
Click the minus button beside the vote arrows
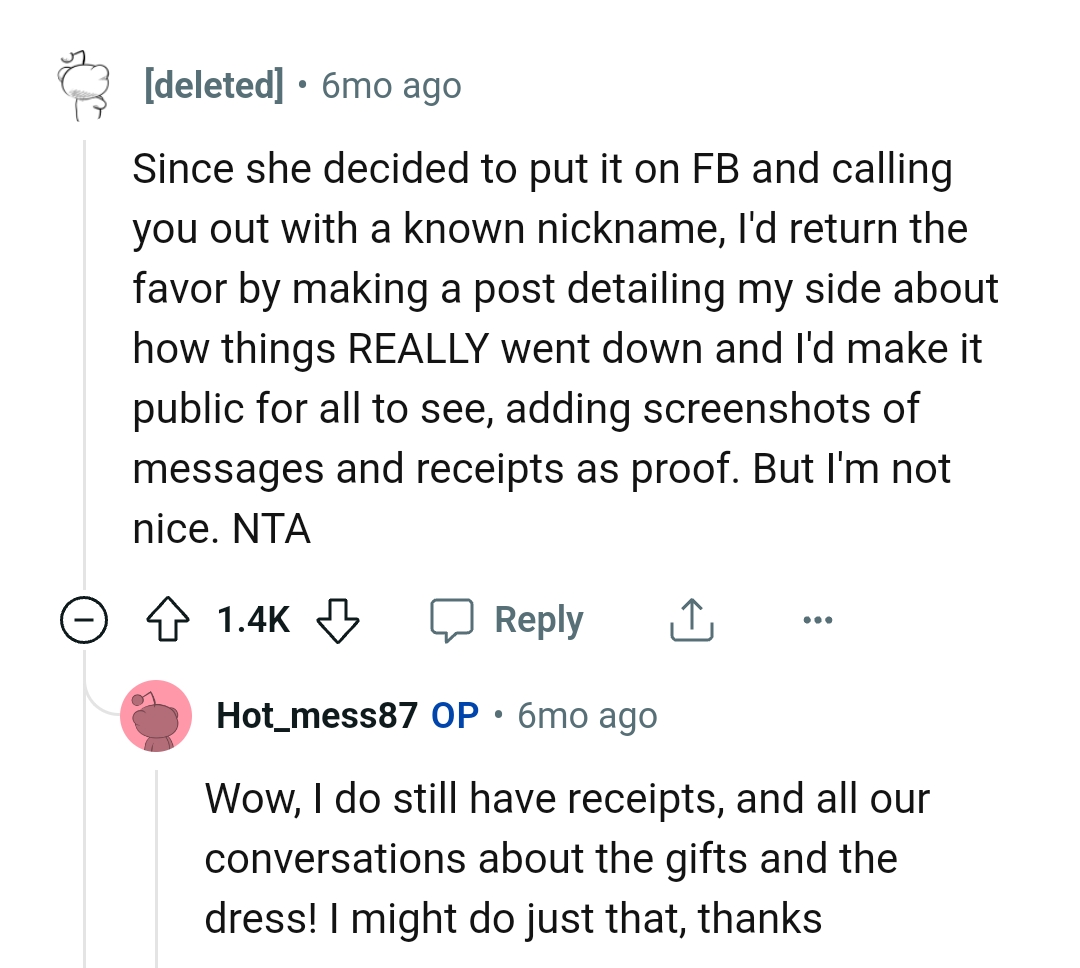(x=86, y=619)
